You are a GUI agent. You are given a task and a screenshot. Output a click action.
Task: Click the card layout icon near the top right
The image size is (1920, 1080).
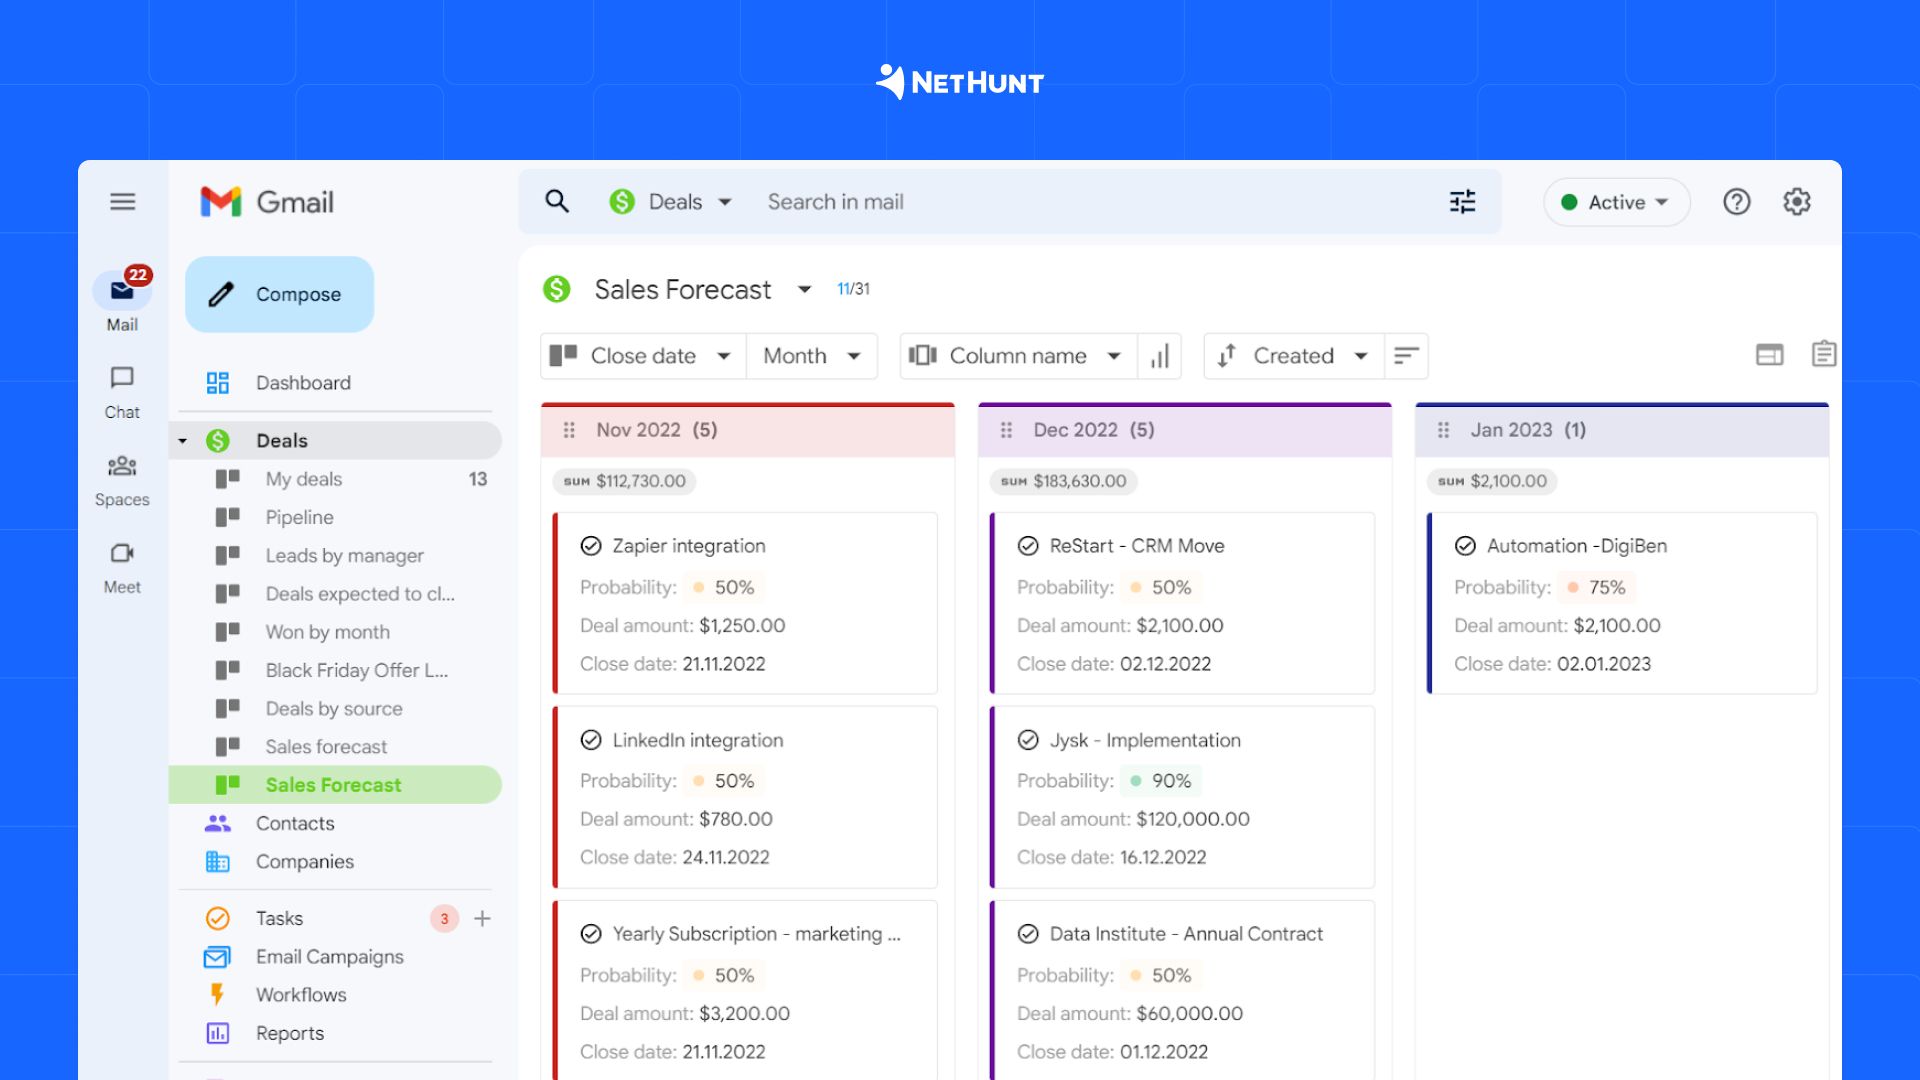[x=1769, y=353]
